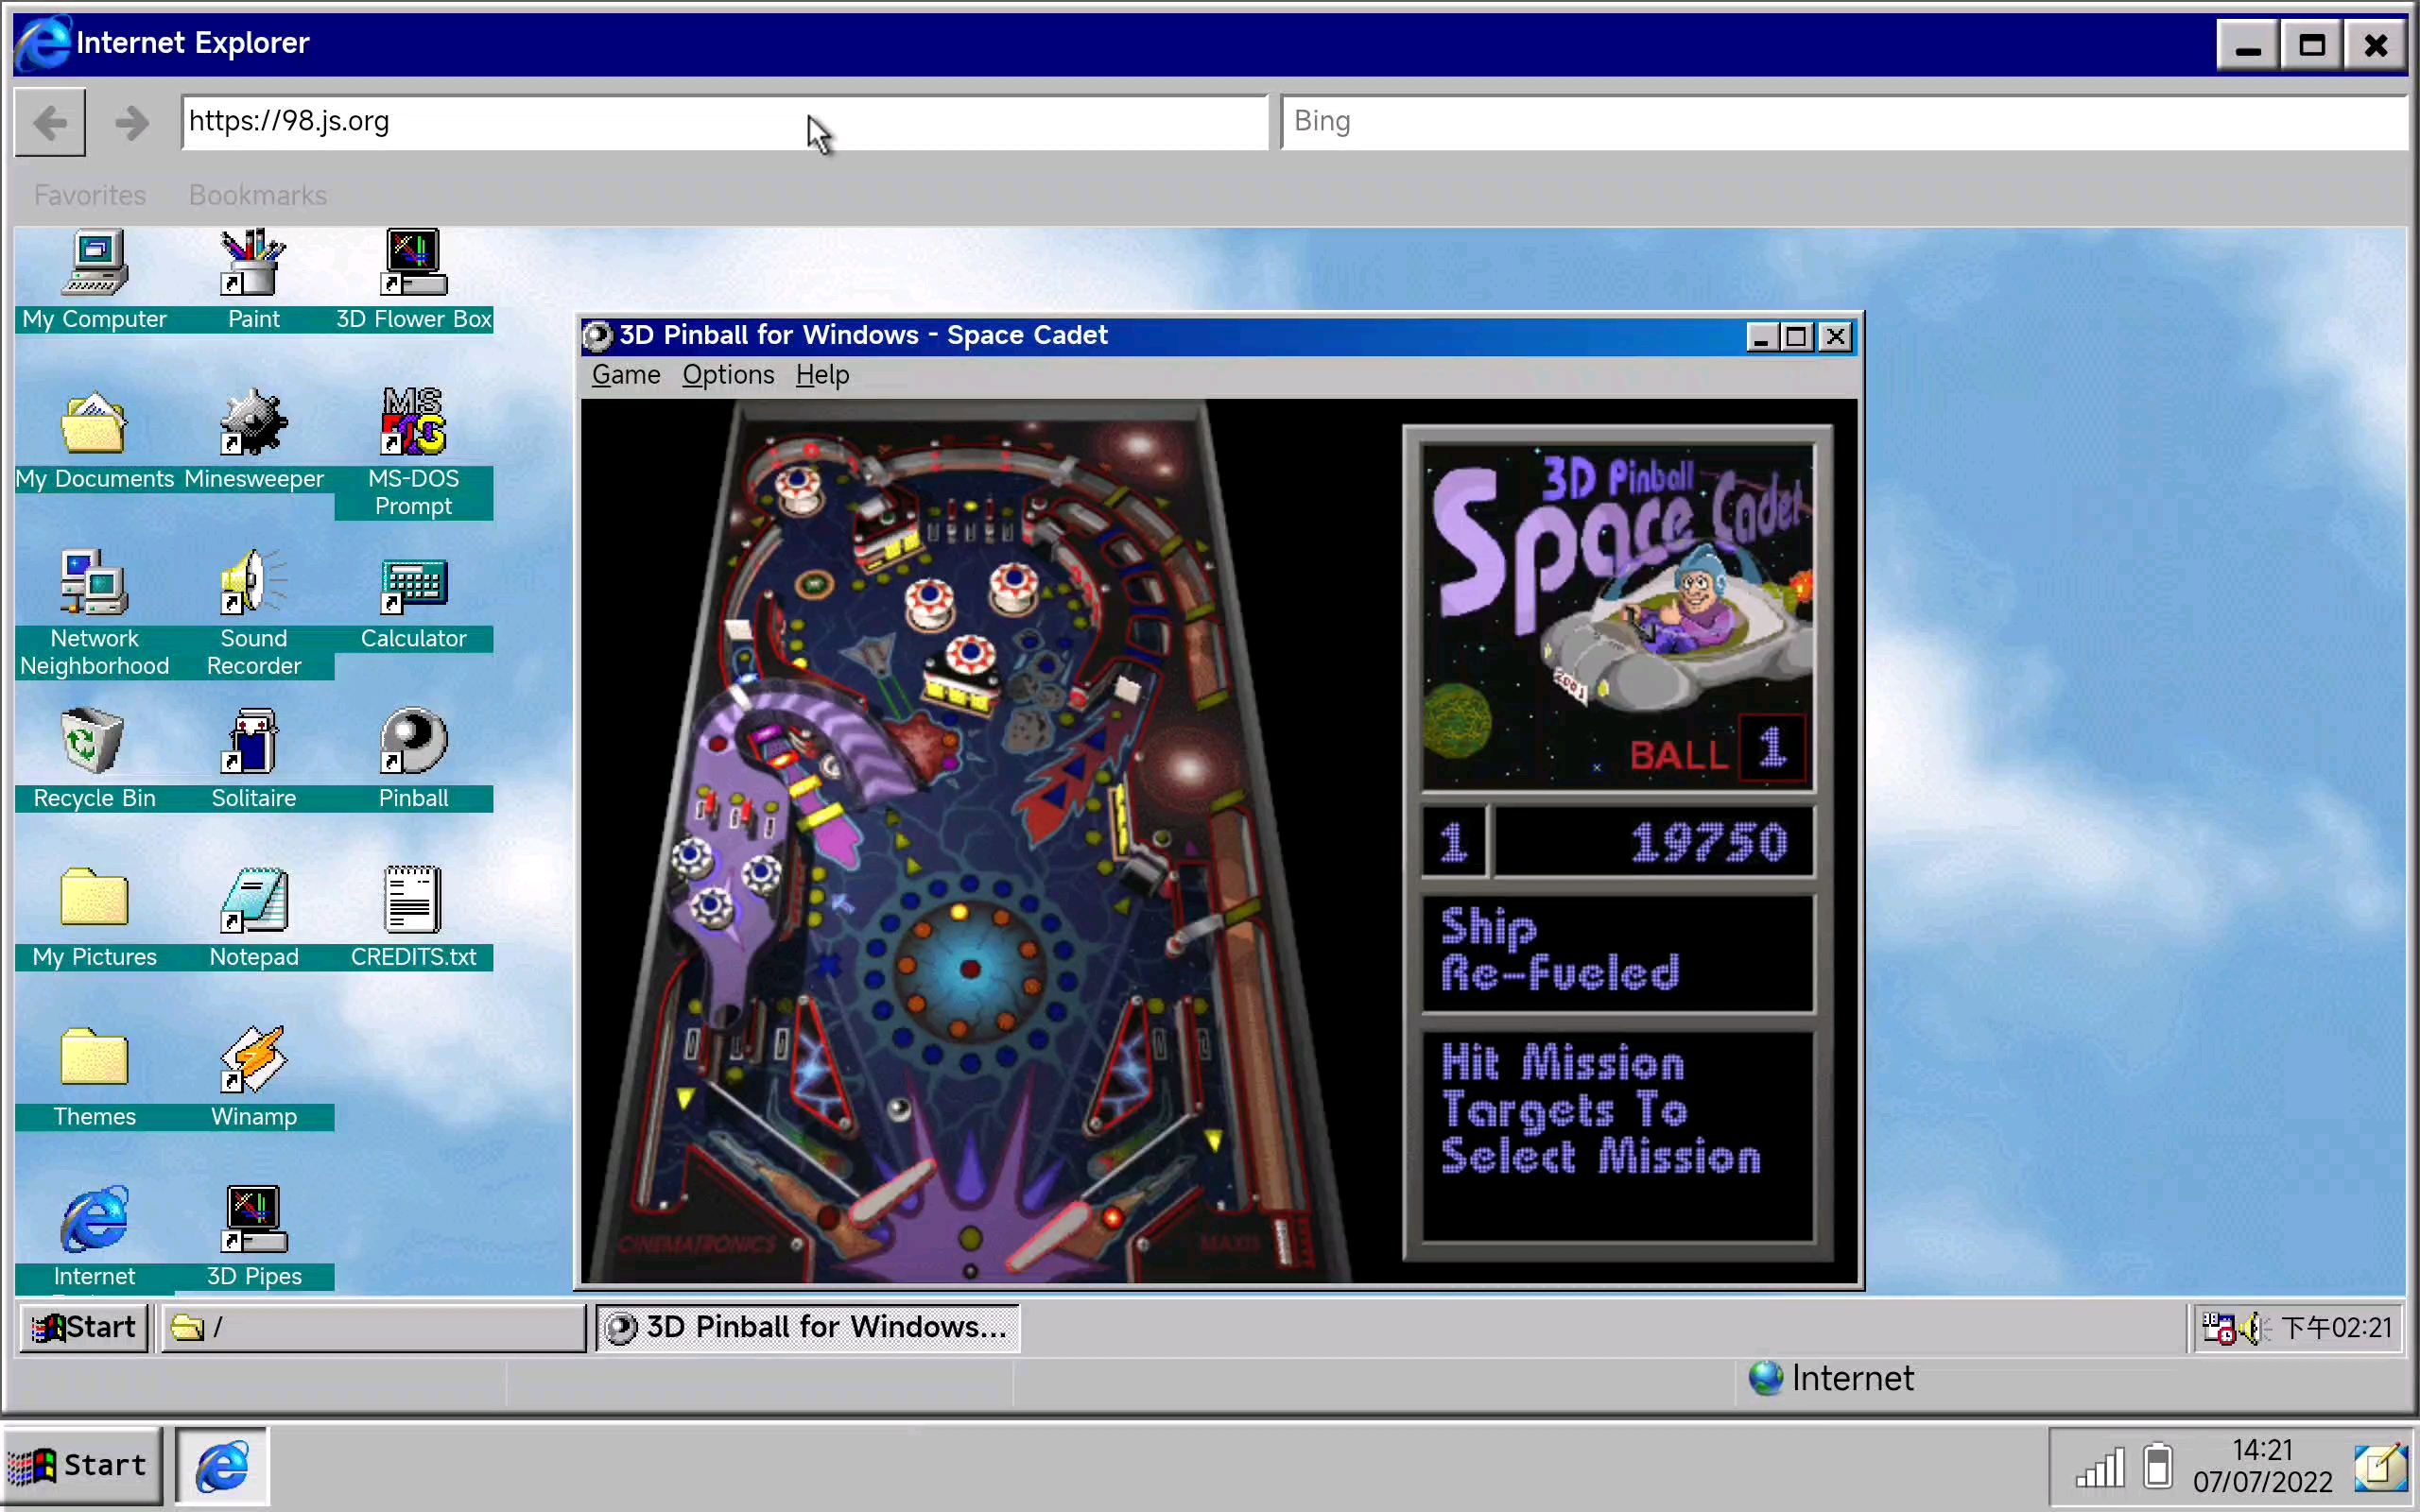This screenshot has height=1512, width=2420.
Task: Select the Calculator desktop icon
Action: coord(413,583)
